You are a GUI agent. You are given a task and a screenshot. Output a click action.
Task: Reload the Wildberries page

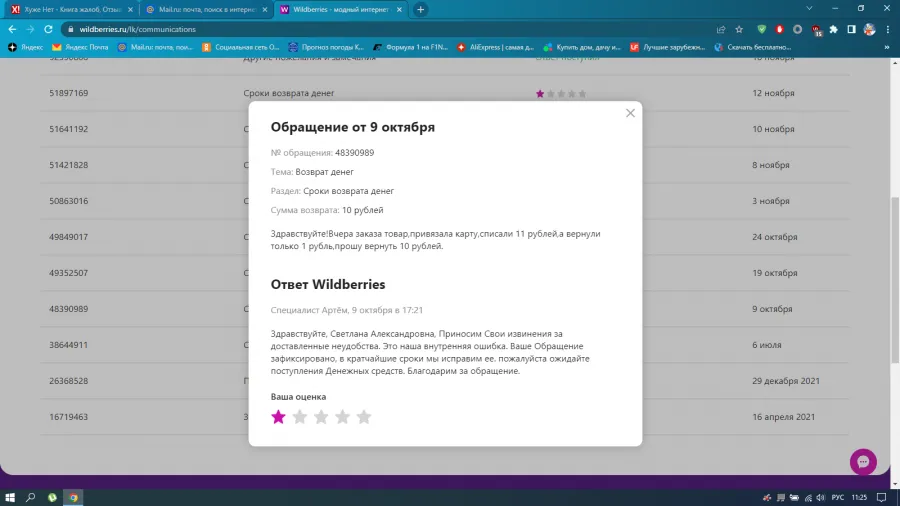click(48, 29)
